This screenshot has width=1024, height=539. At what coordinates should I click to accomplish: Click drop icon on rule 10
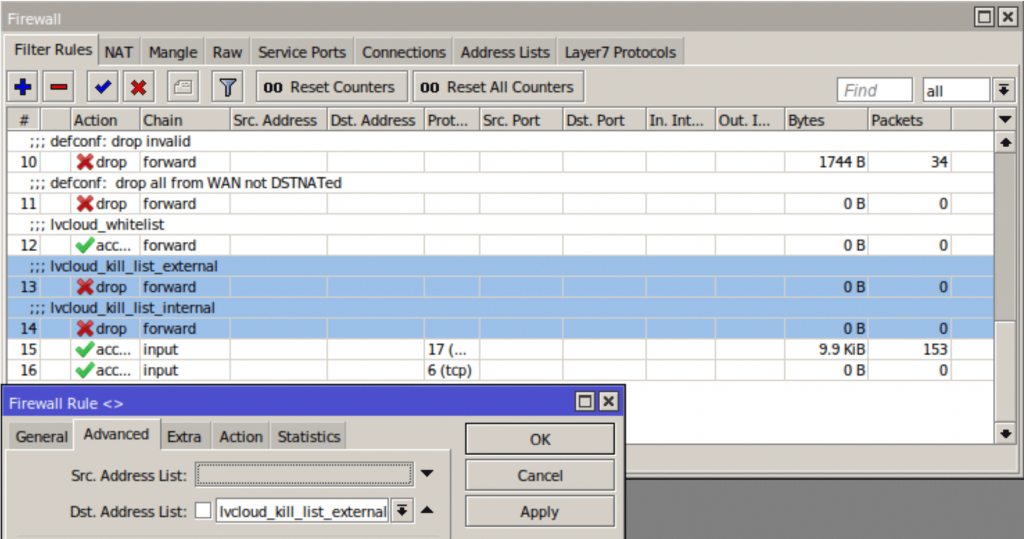(85, 162)
